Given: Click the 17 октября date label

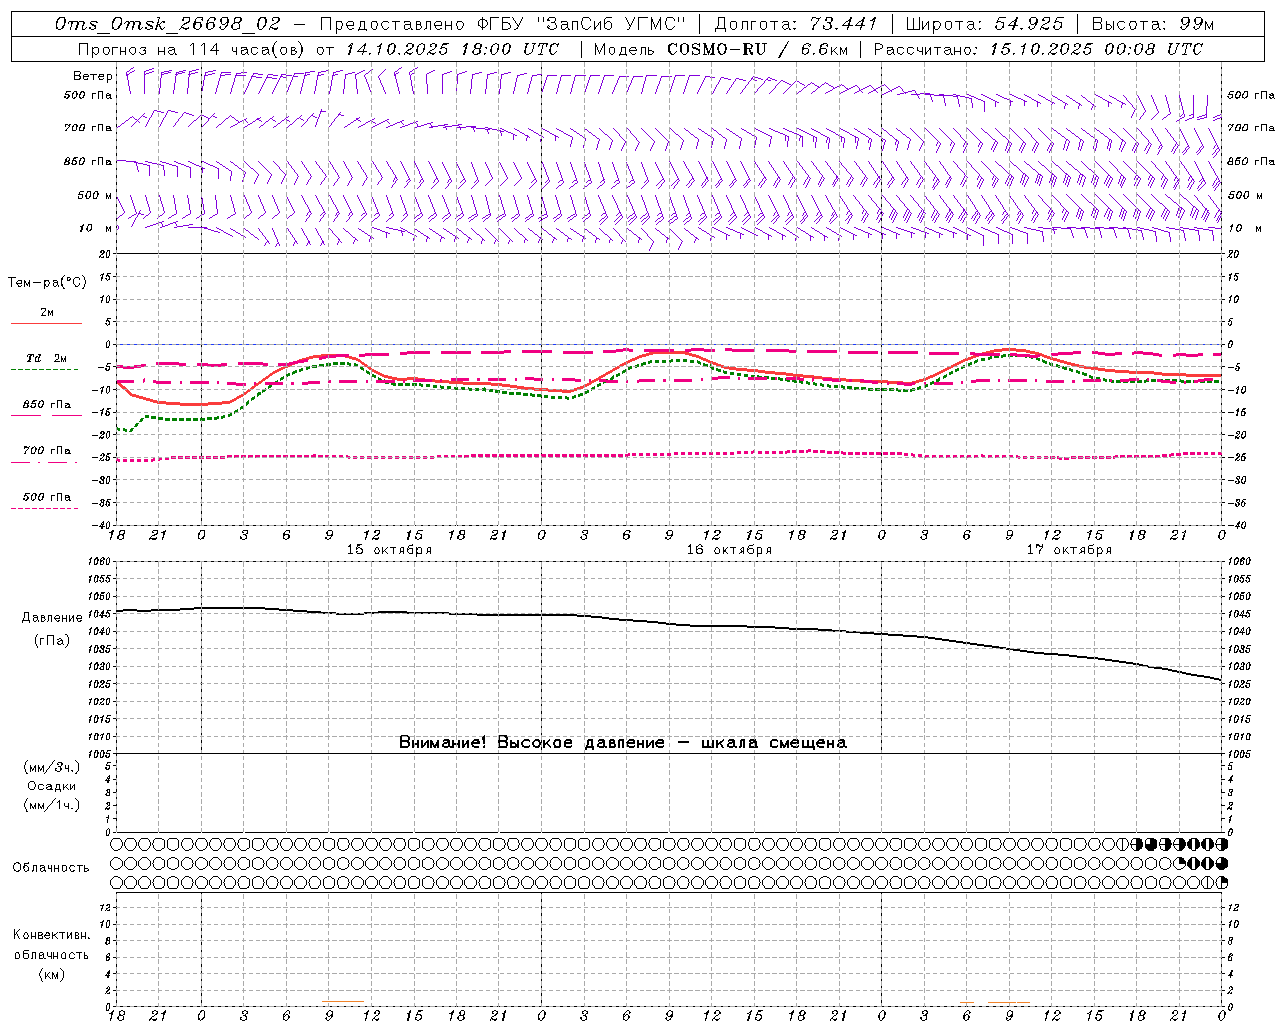Looking at the screenshot, I should coord(1069,550).
